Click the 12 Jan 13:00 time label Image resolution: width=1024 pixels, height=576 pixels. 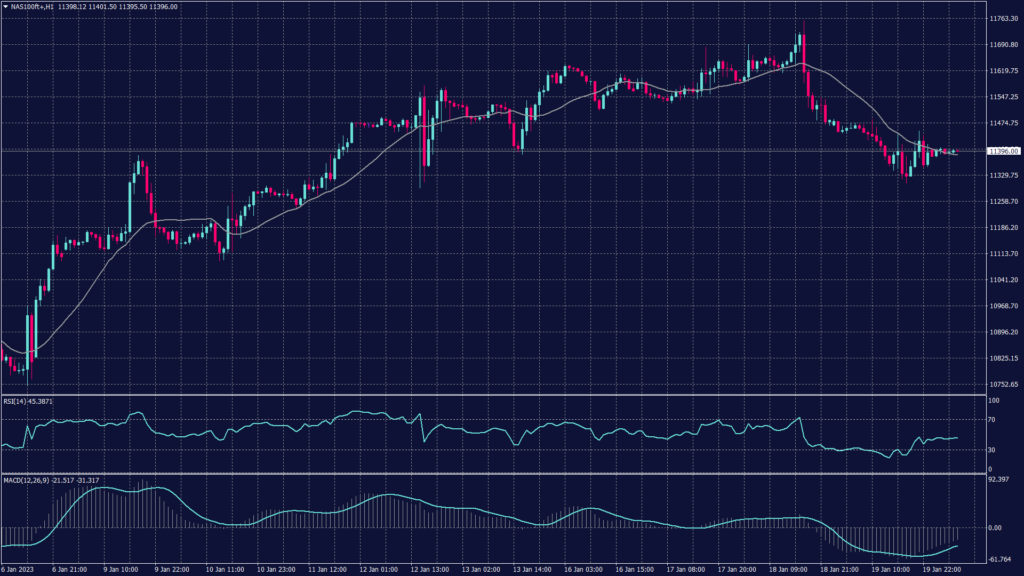coord(427,569)
